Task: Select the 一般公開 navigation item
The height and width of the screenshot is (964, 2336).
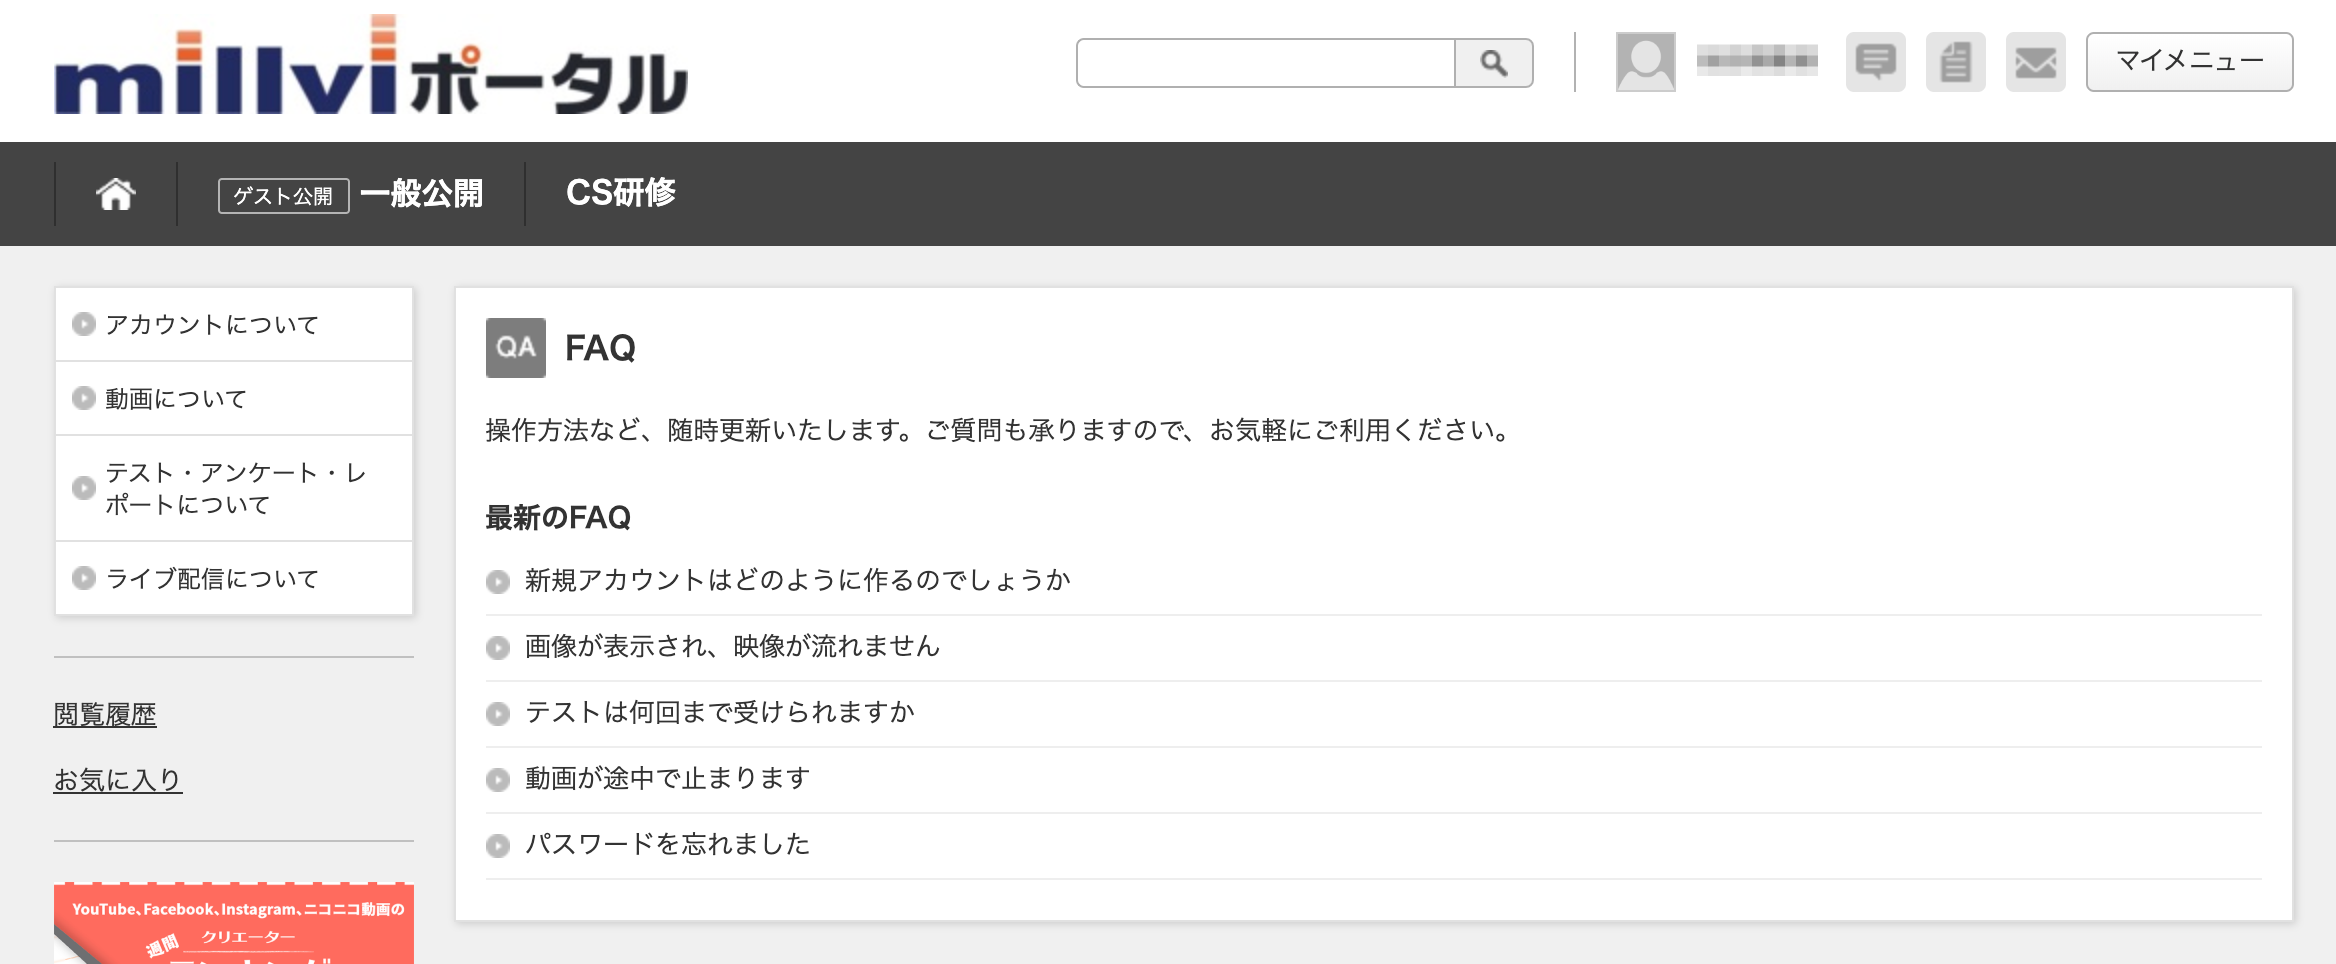Action: 421,193
